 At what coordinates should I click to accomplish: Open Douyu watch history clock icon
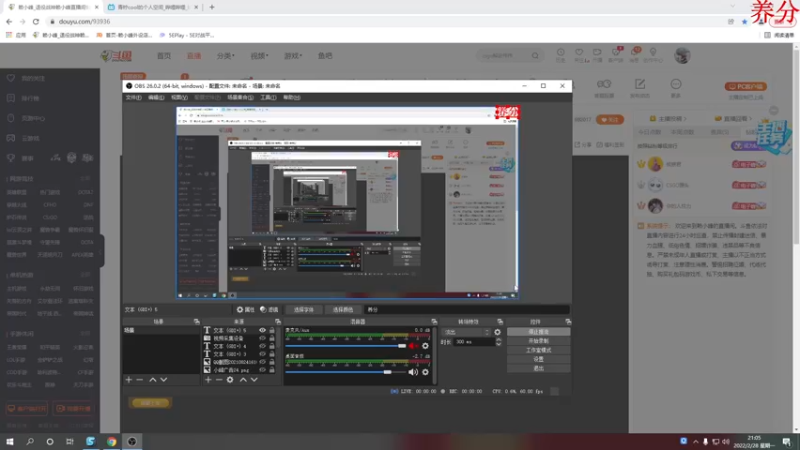[x=560, y=53]
